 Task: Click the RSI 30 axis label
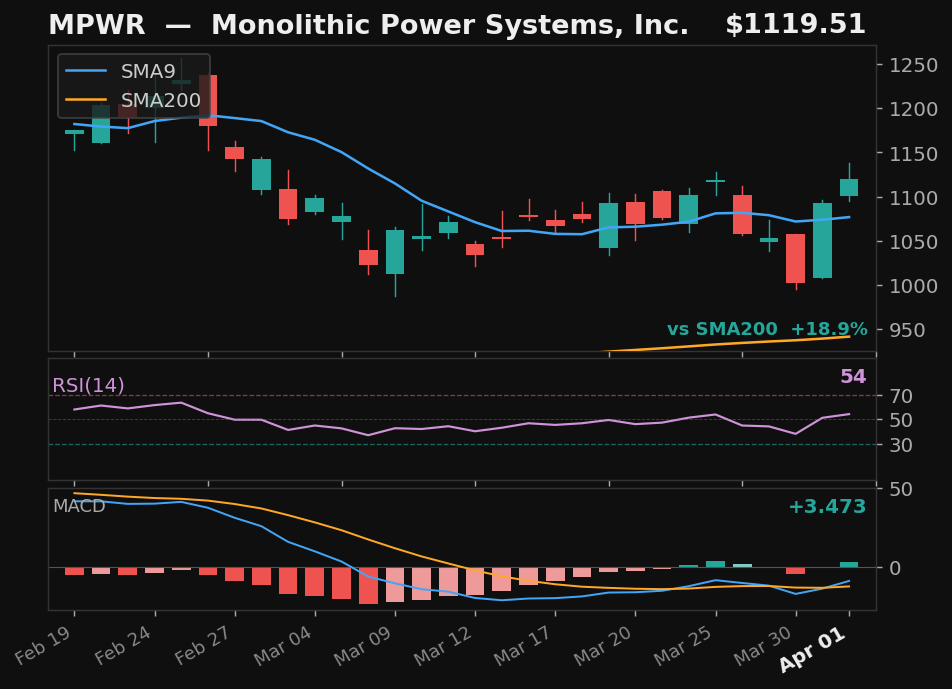tap(901, 445)
